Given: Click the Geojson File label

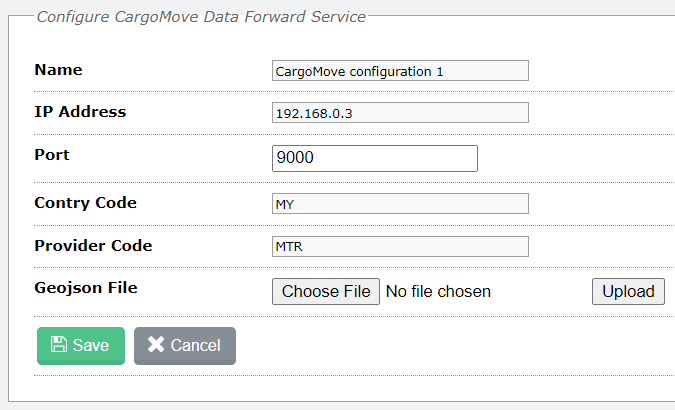Looking at the screenshot, I should click(x=86, y=288).
